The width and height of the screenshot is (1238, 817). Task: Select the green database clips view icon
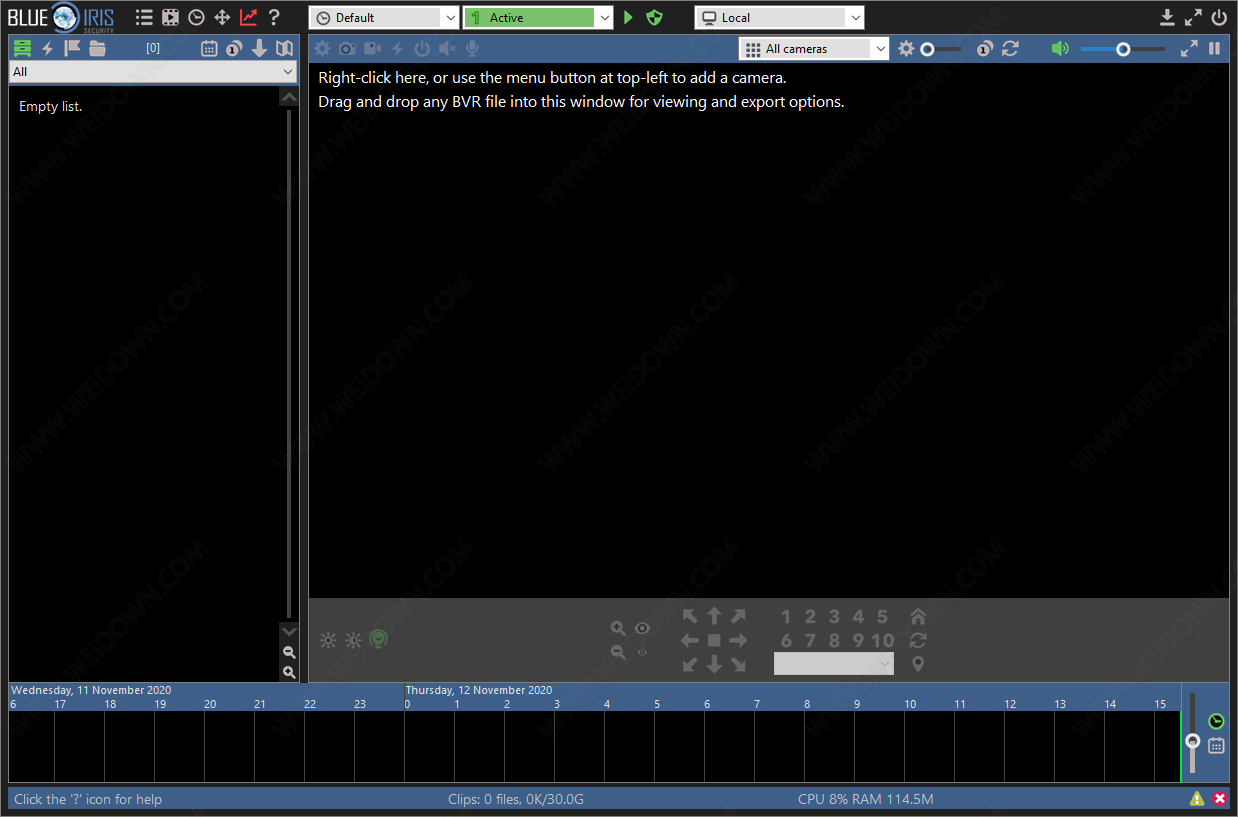coord(22,48)
